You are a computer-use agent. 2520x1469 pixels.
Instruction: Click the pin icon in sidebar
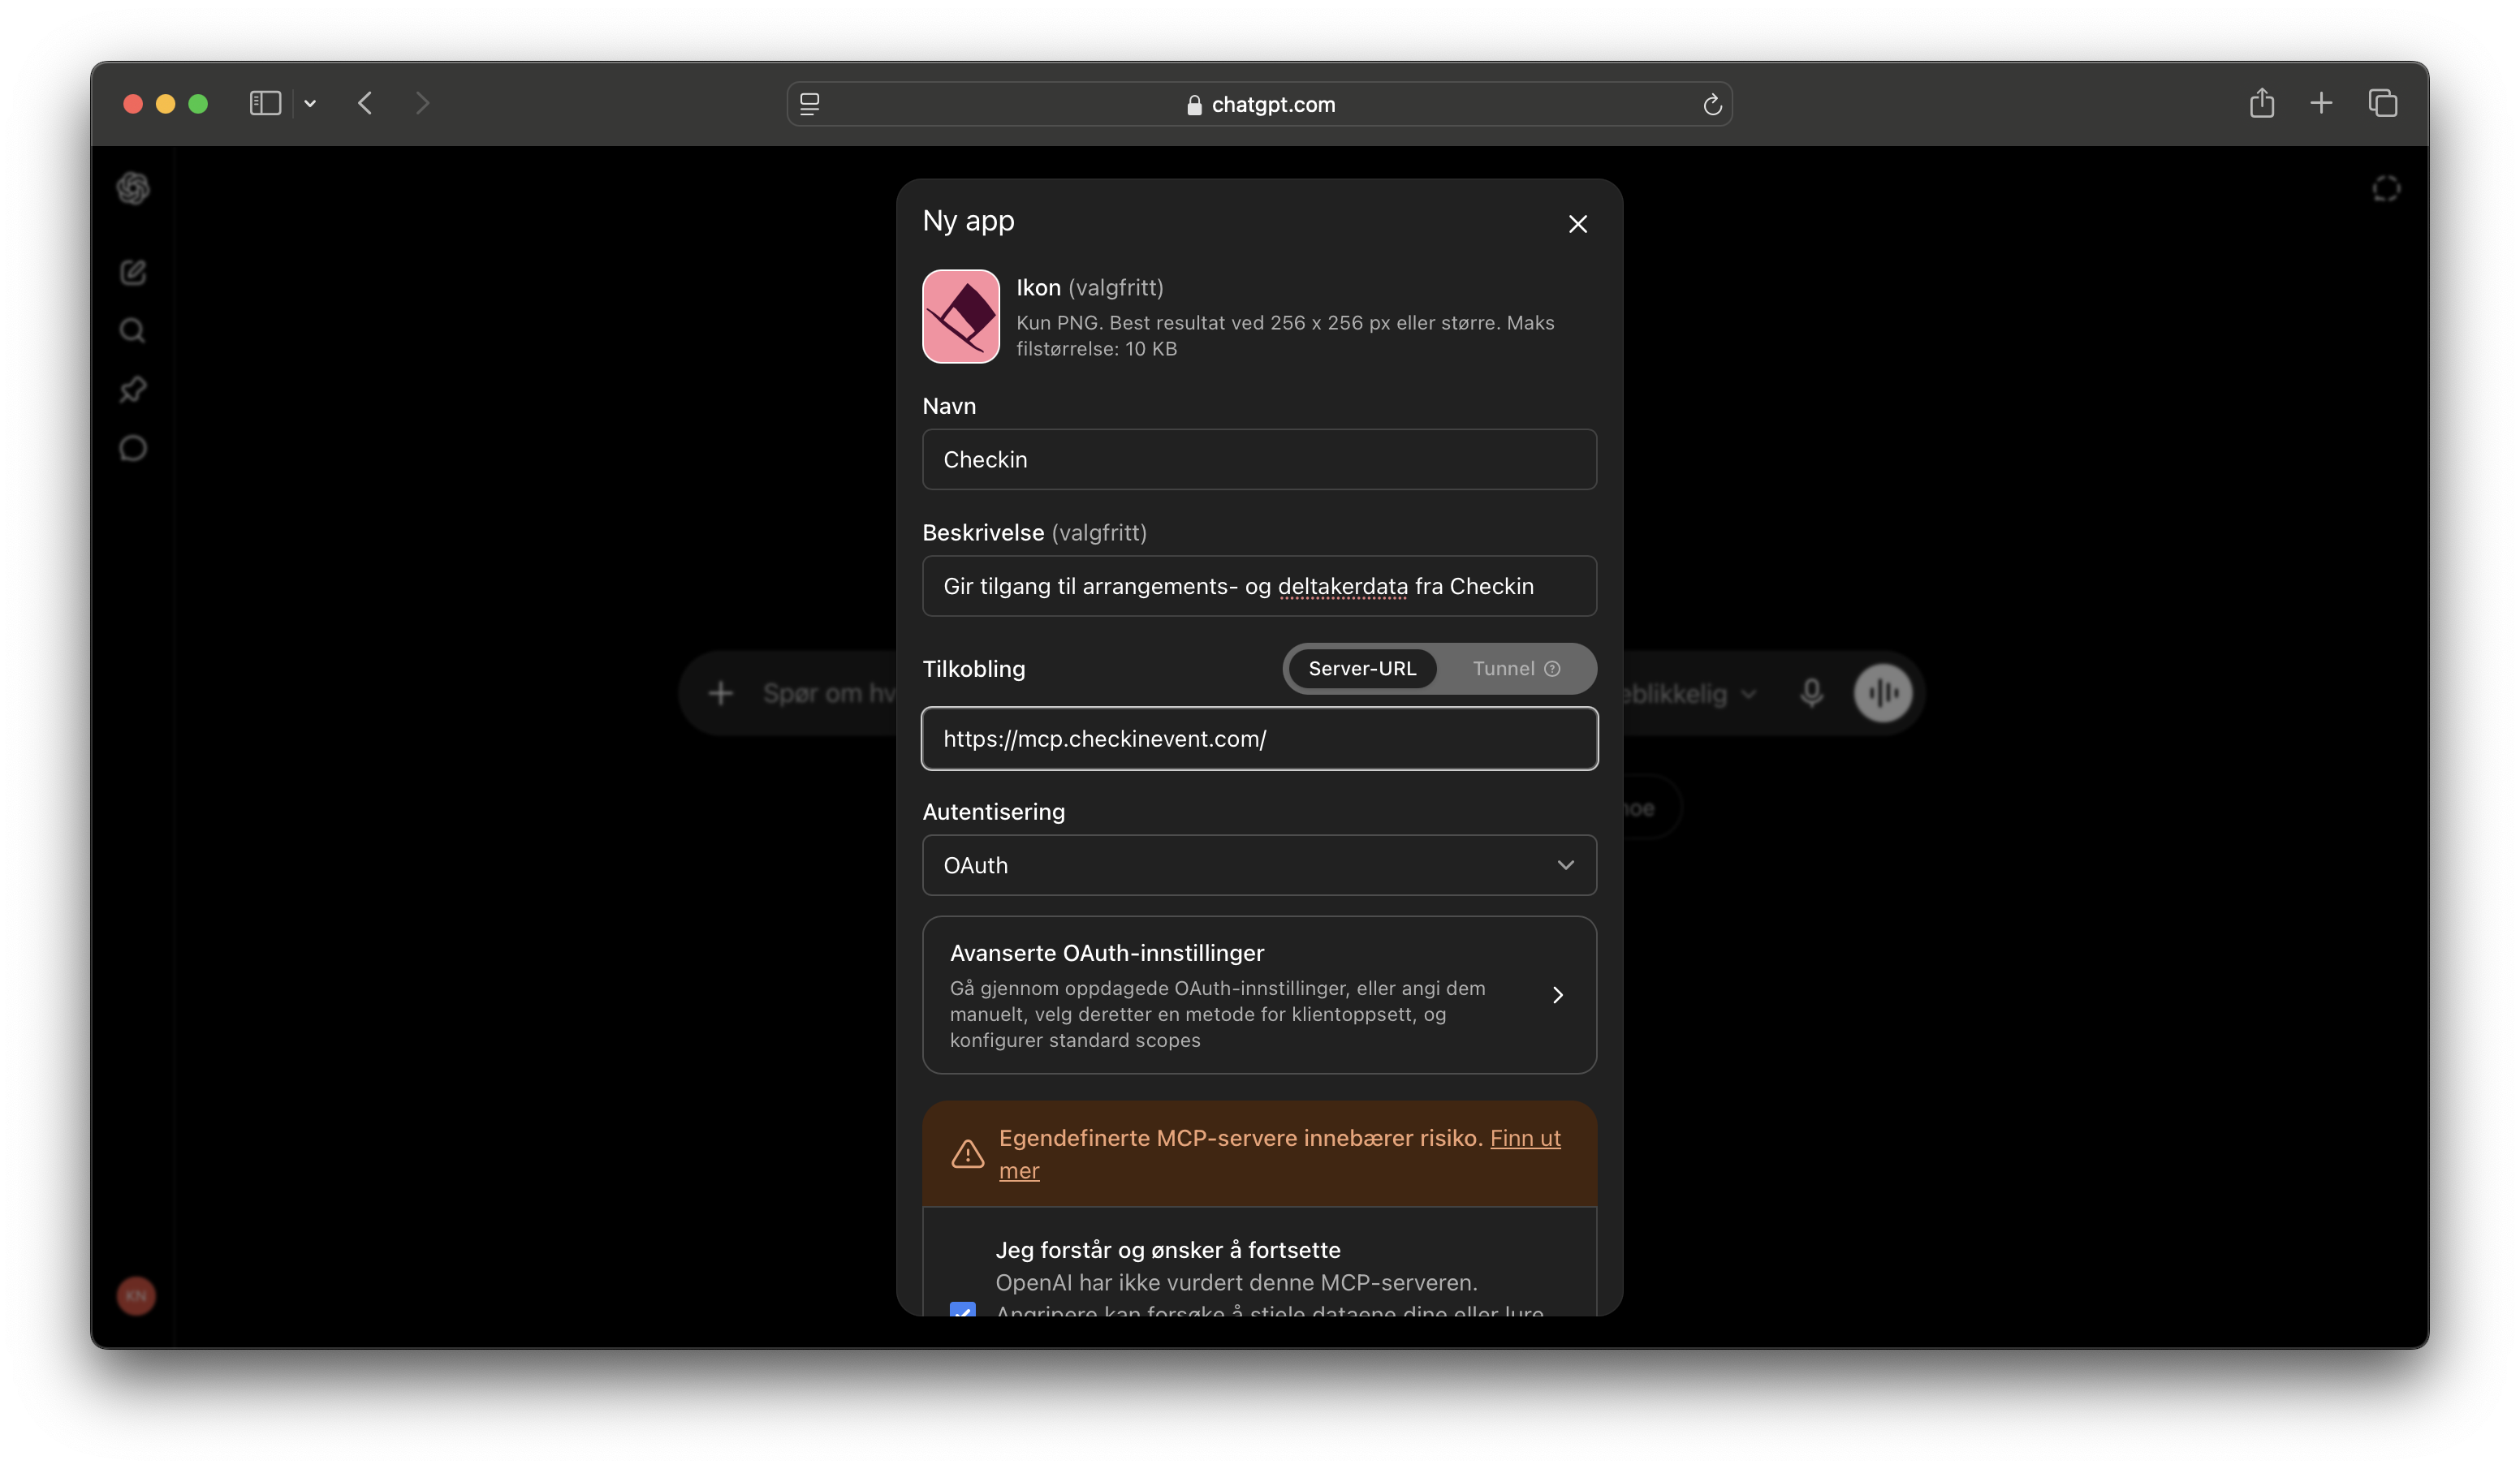pyautogui.click(x=133, y=389)
